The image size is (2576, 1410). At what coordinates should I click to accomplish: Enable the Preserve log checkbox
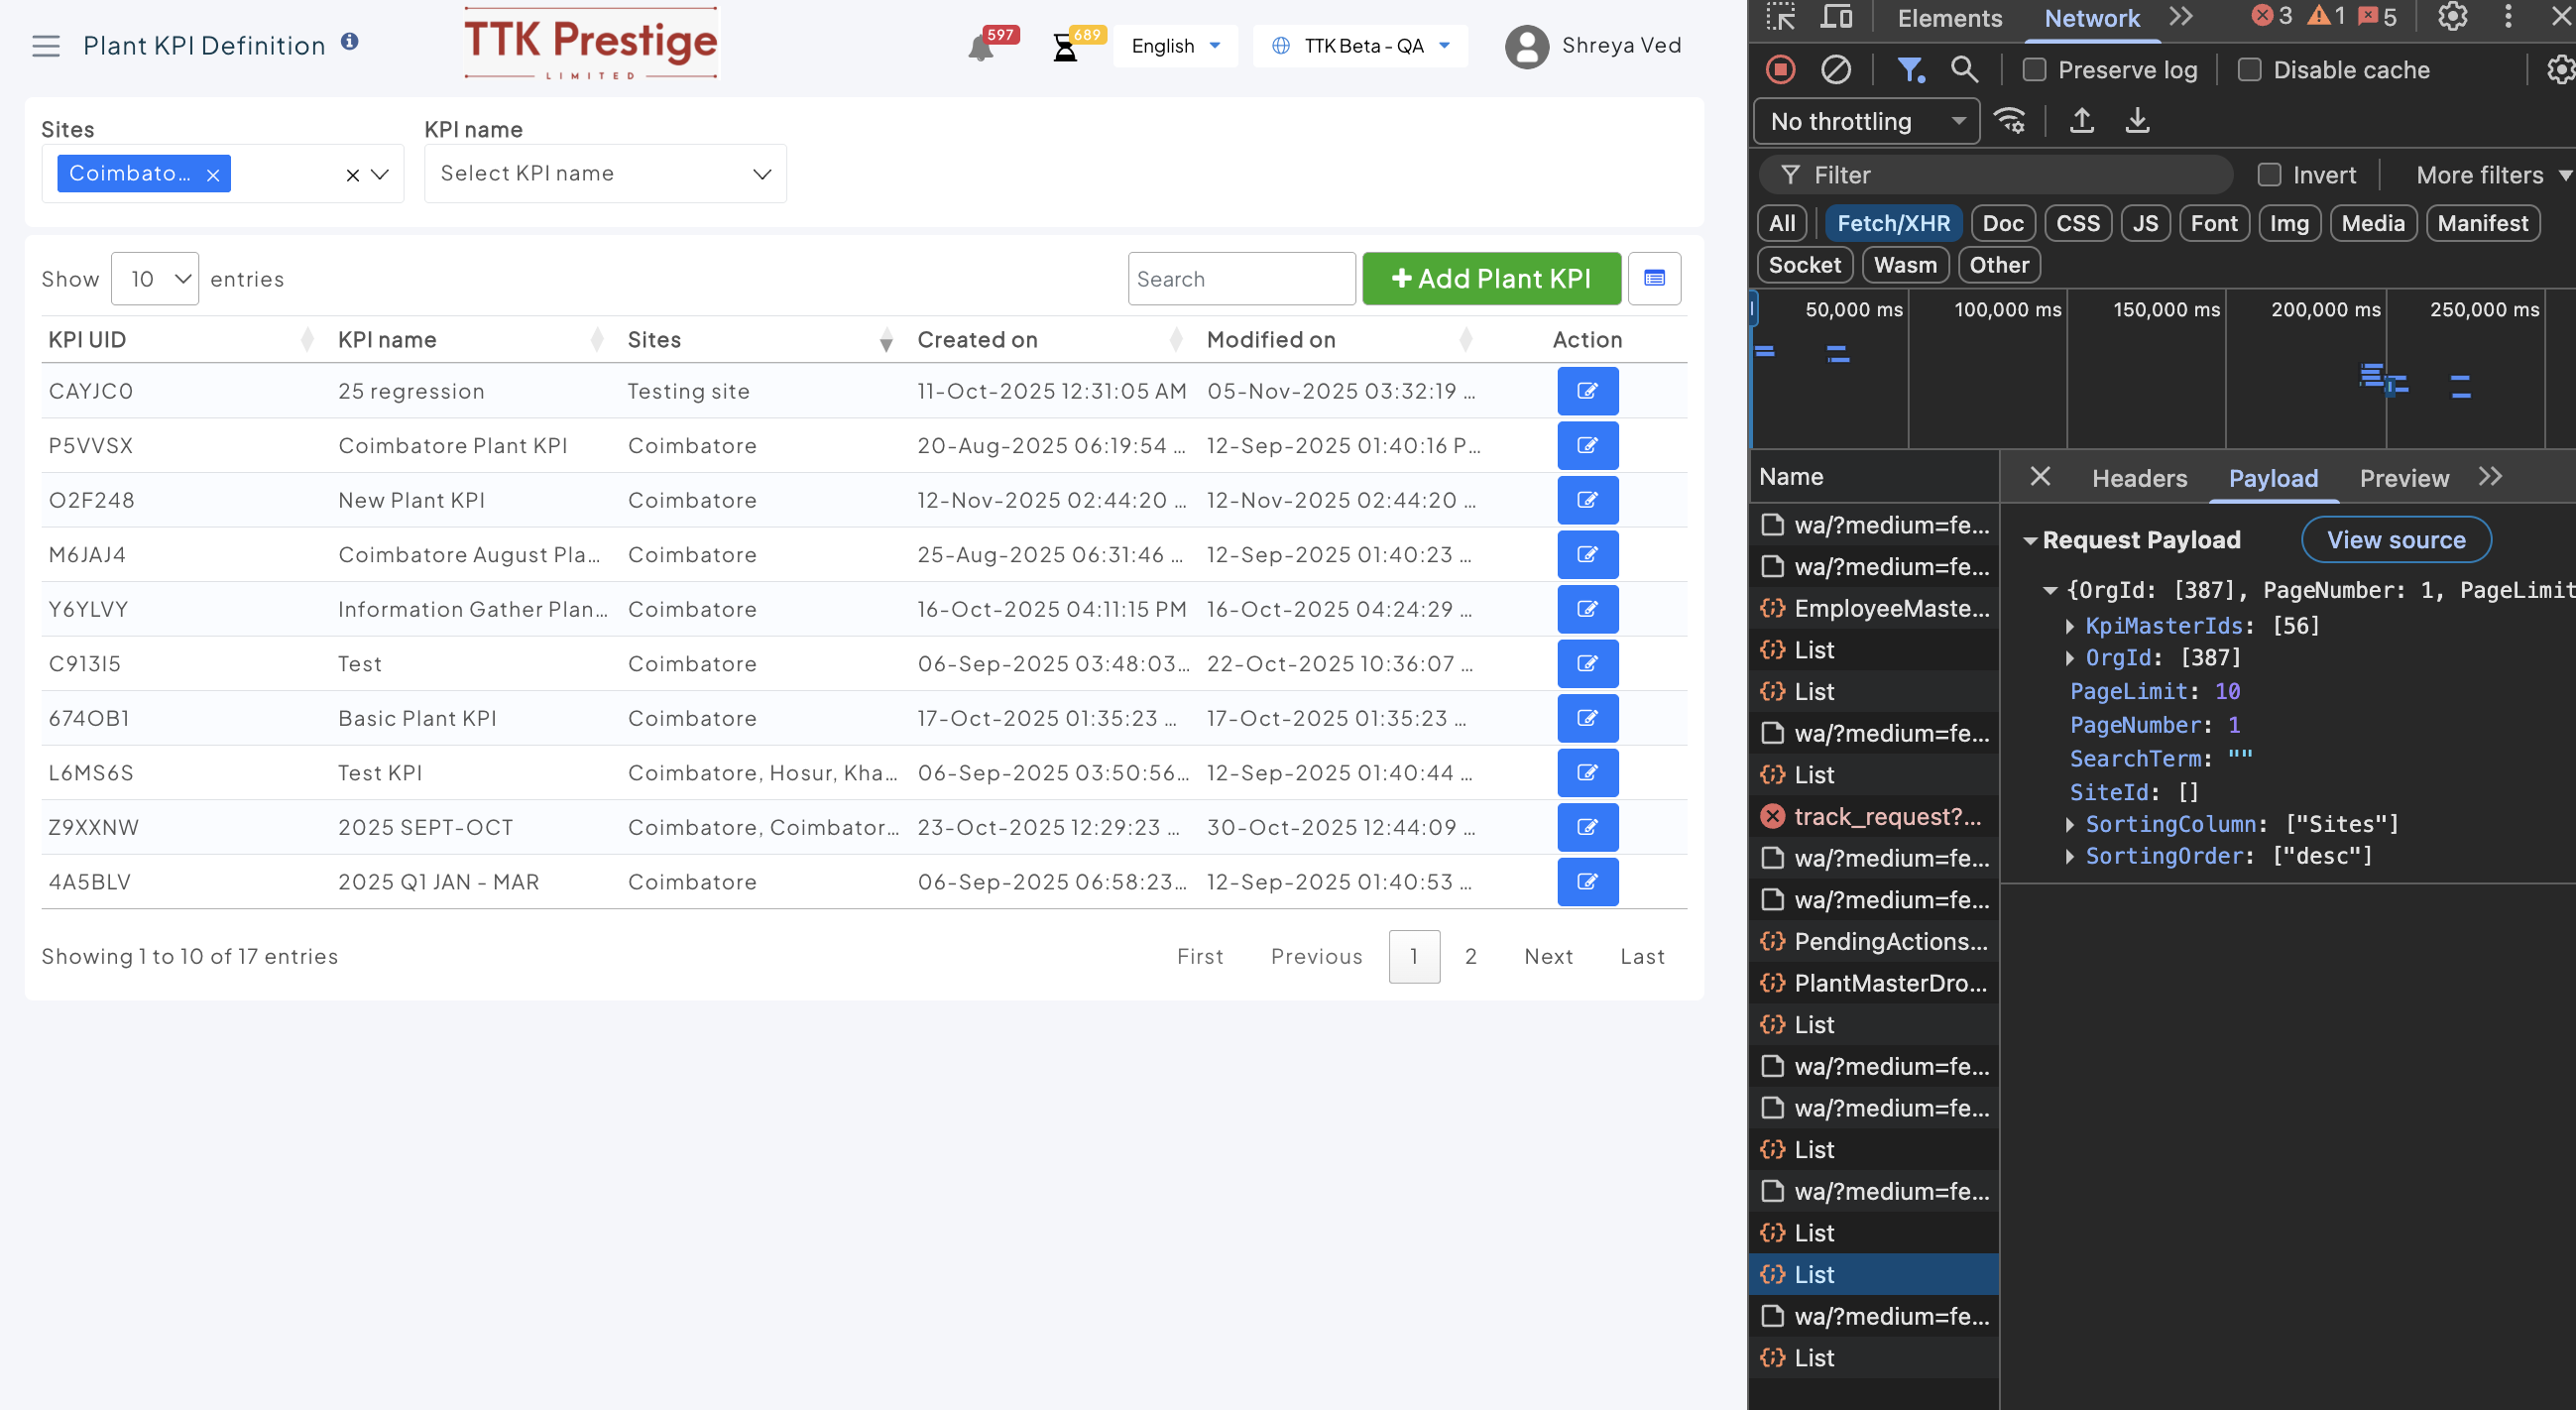[2034, 70]
